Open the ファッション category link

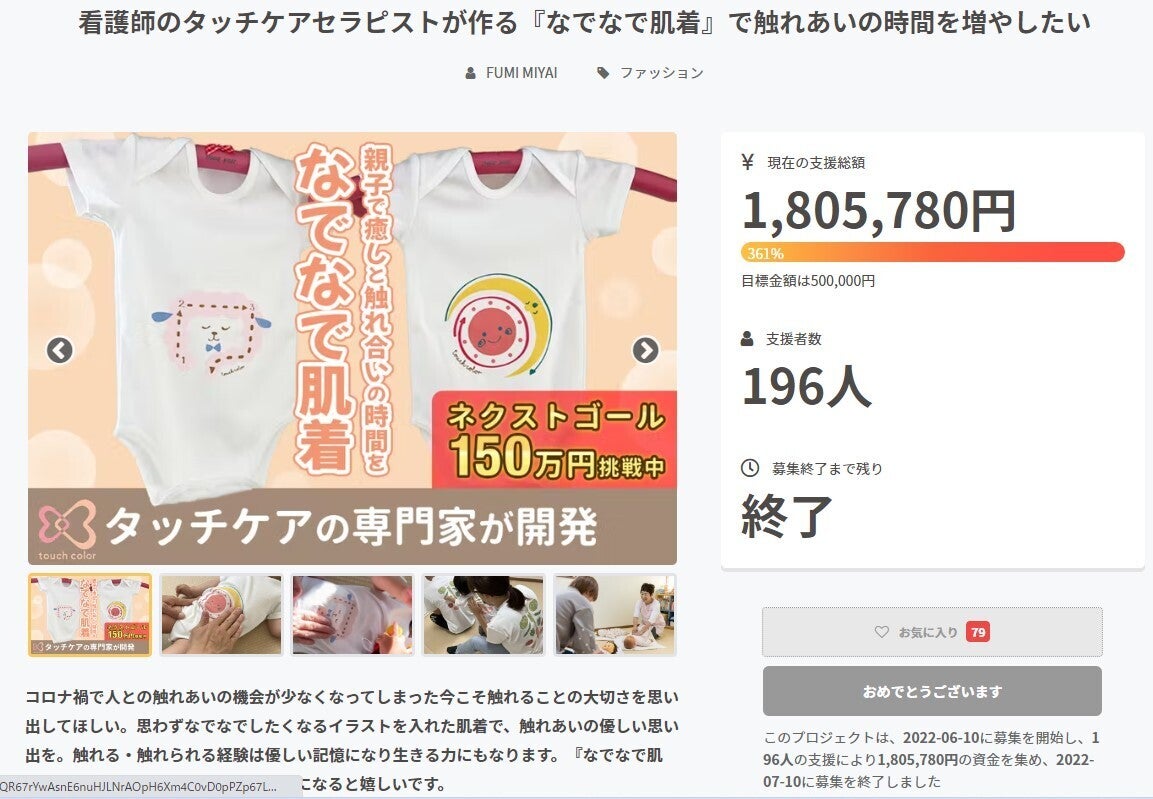tap(661, 73)
